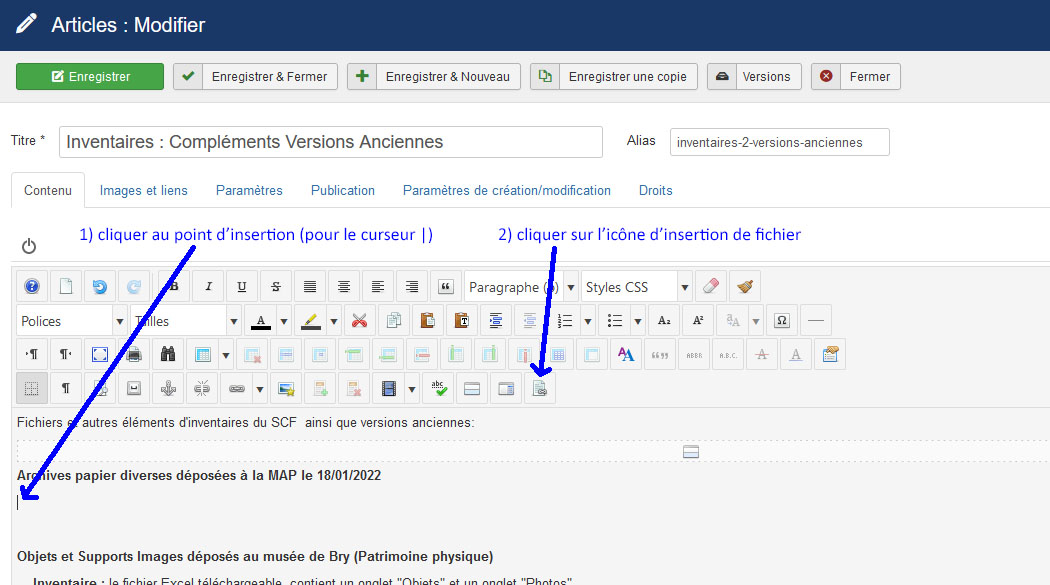Insert a special character with the Omega icon
Image resolution: width=1050 pixels, height=585 pixels.
781,320
